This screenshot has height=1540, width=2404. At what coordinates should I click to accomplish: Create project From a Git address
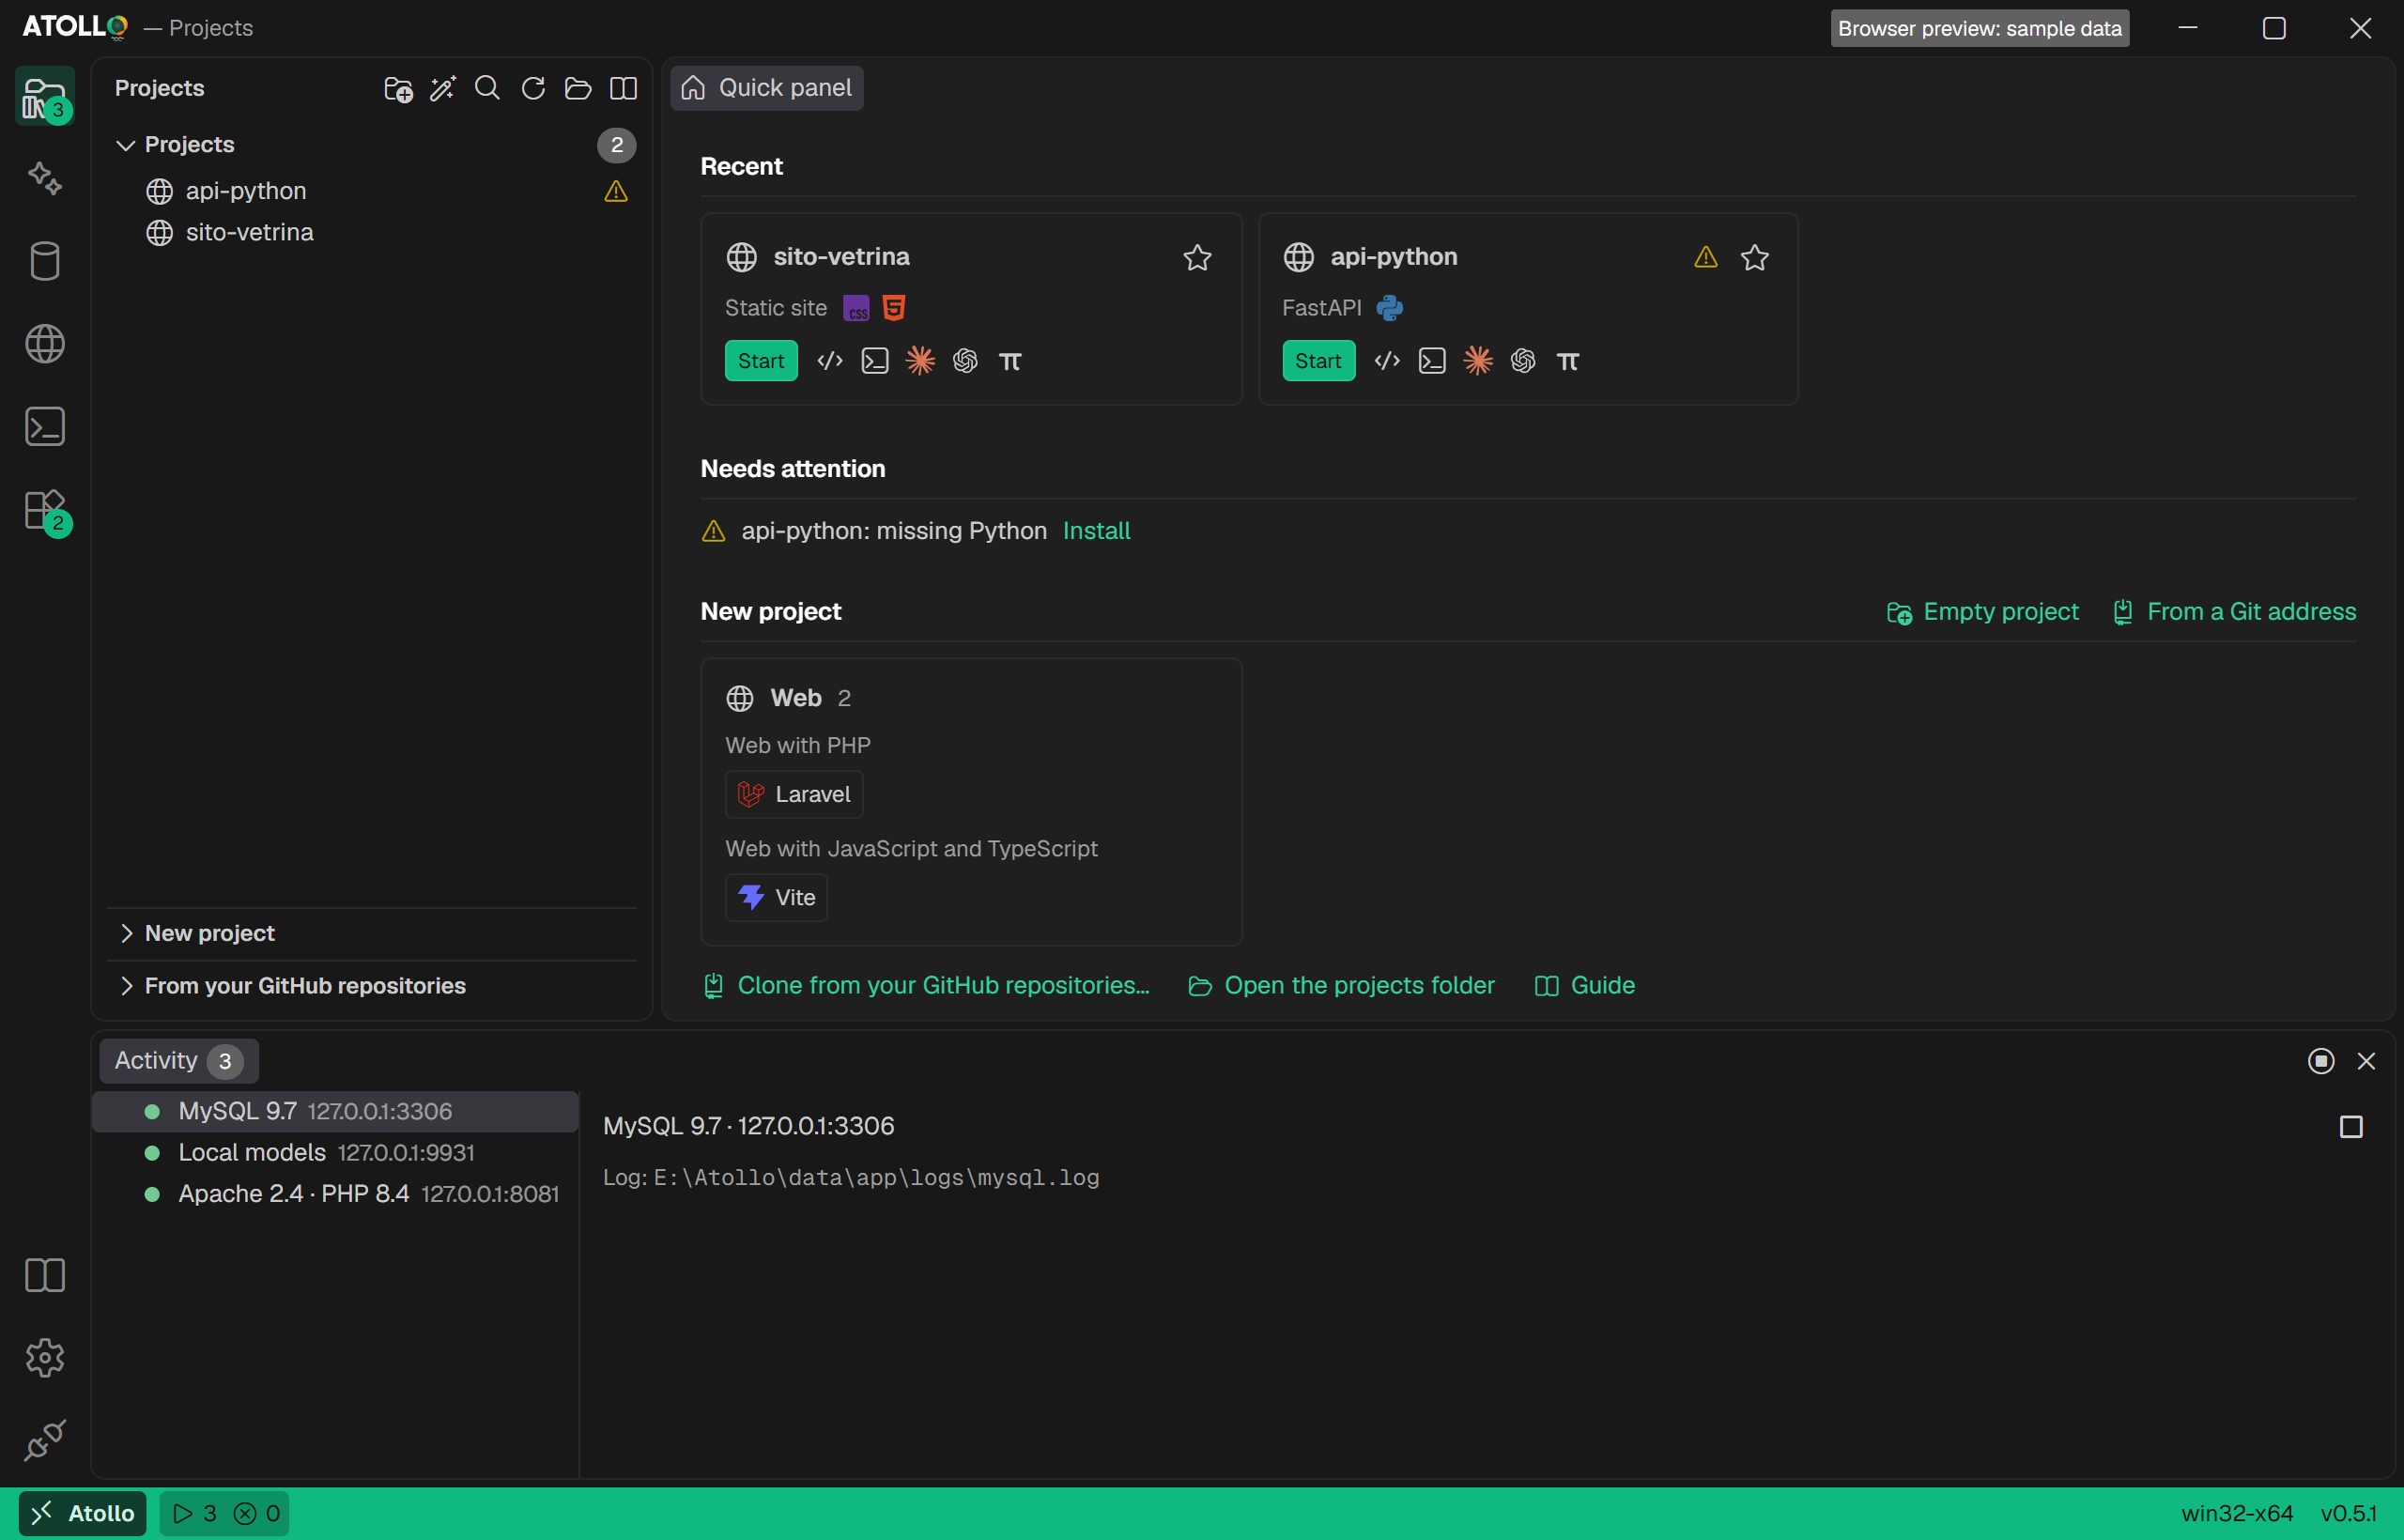(2234, 612)
